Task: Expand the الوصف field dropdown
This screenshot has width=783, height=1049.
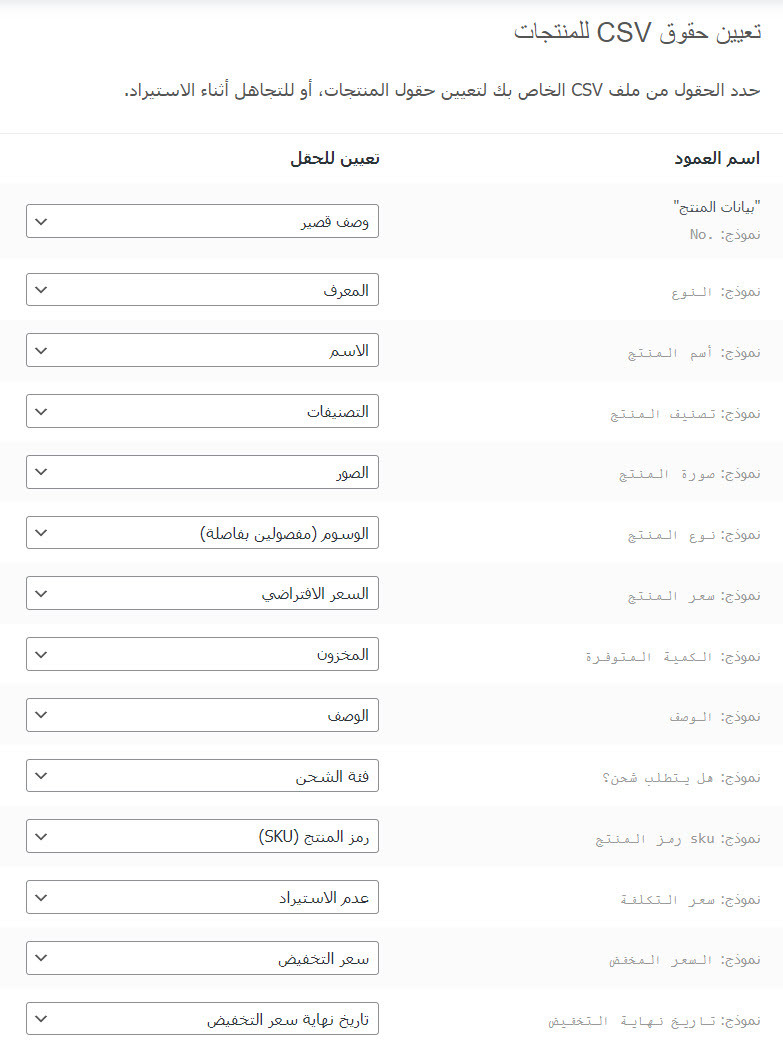Action: [x=202, y=715]
